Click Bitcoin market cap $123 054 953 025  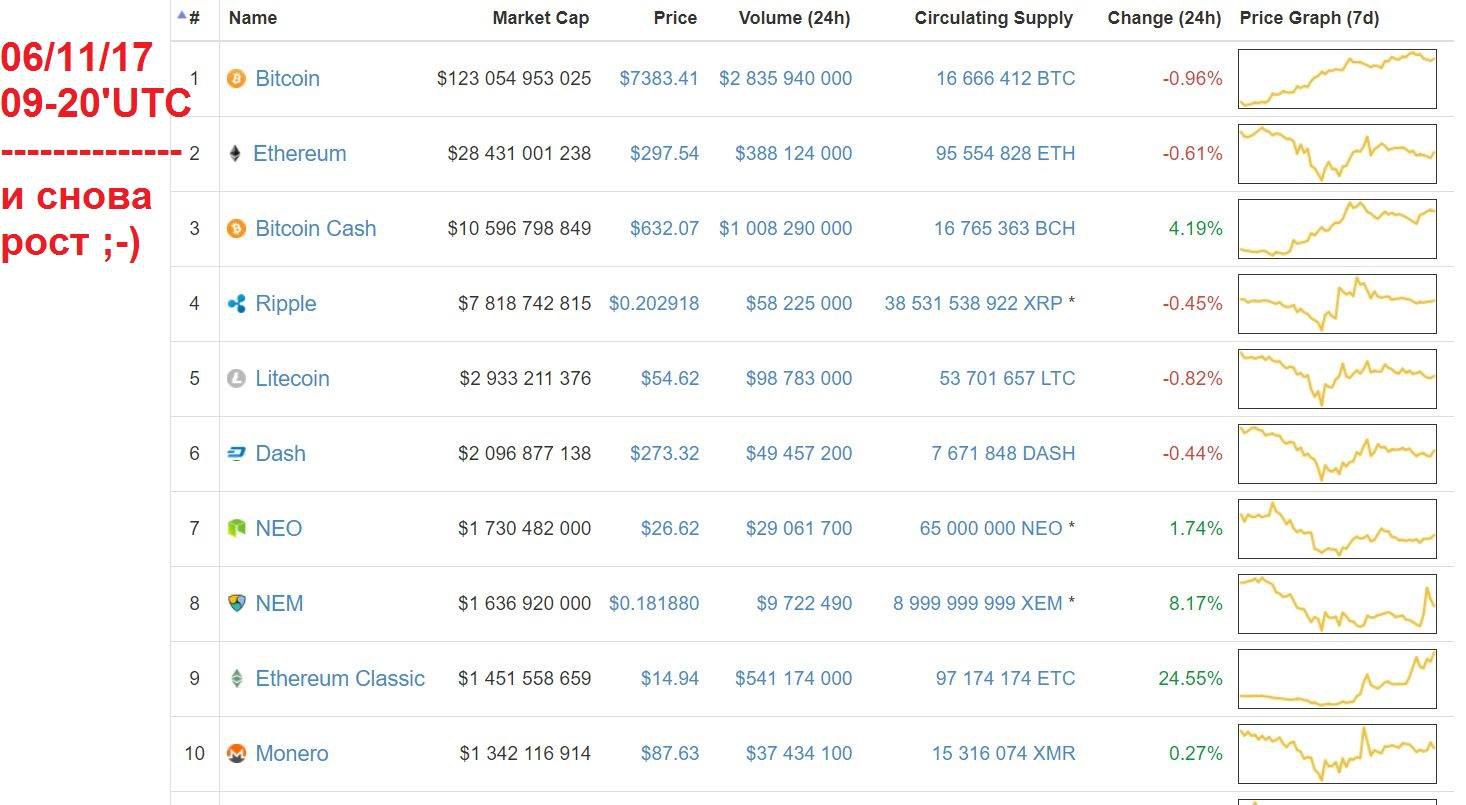tap(514, 78)
